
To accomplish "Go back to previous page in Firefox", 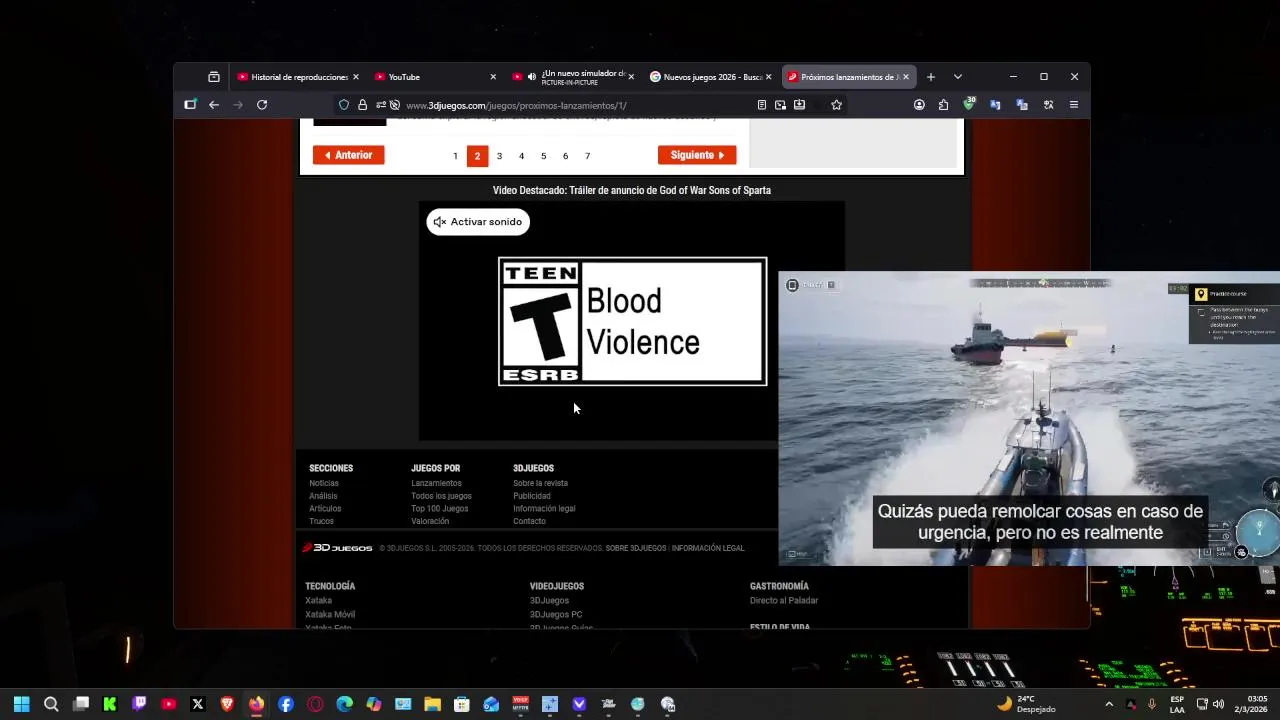I will [214, 105].
